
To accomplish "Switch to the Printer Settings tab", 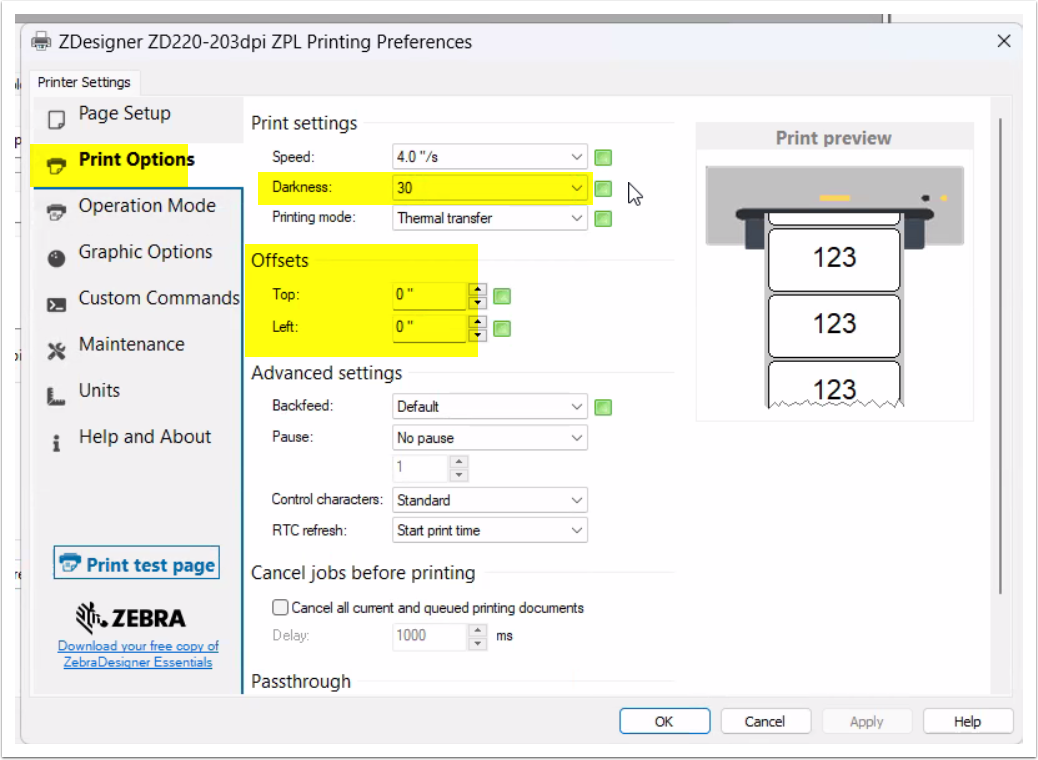I will [x=84, y=82].
